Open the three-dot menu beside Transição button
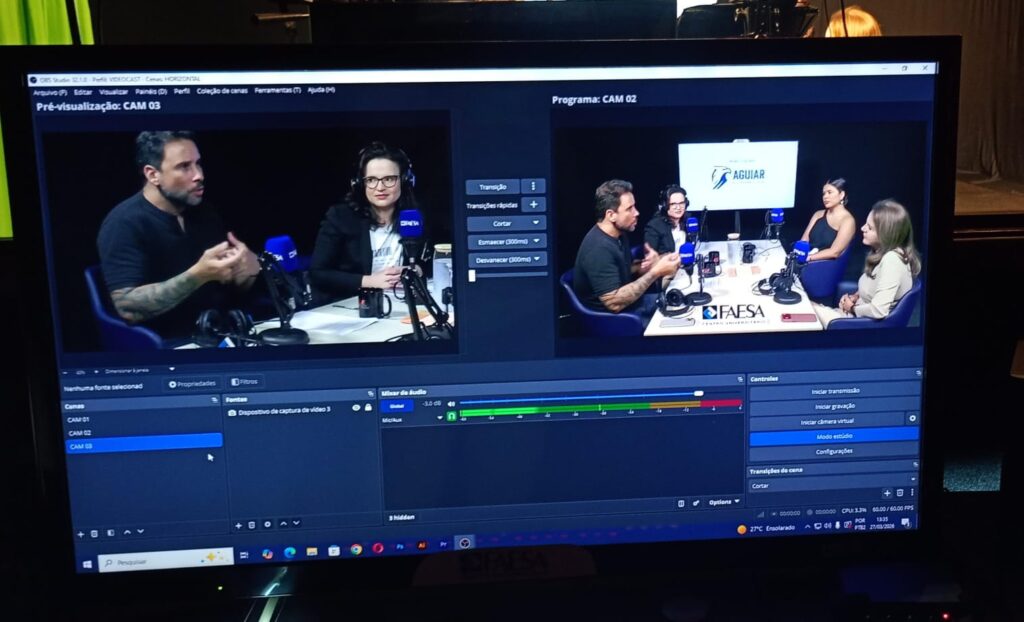The width and height of the screenshot is (1024, 622). [x=533, y=187]
